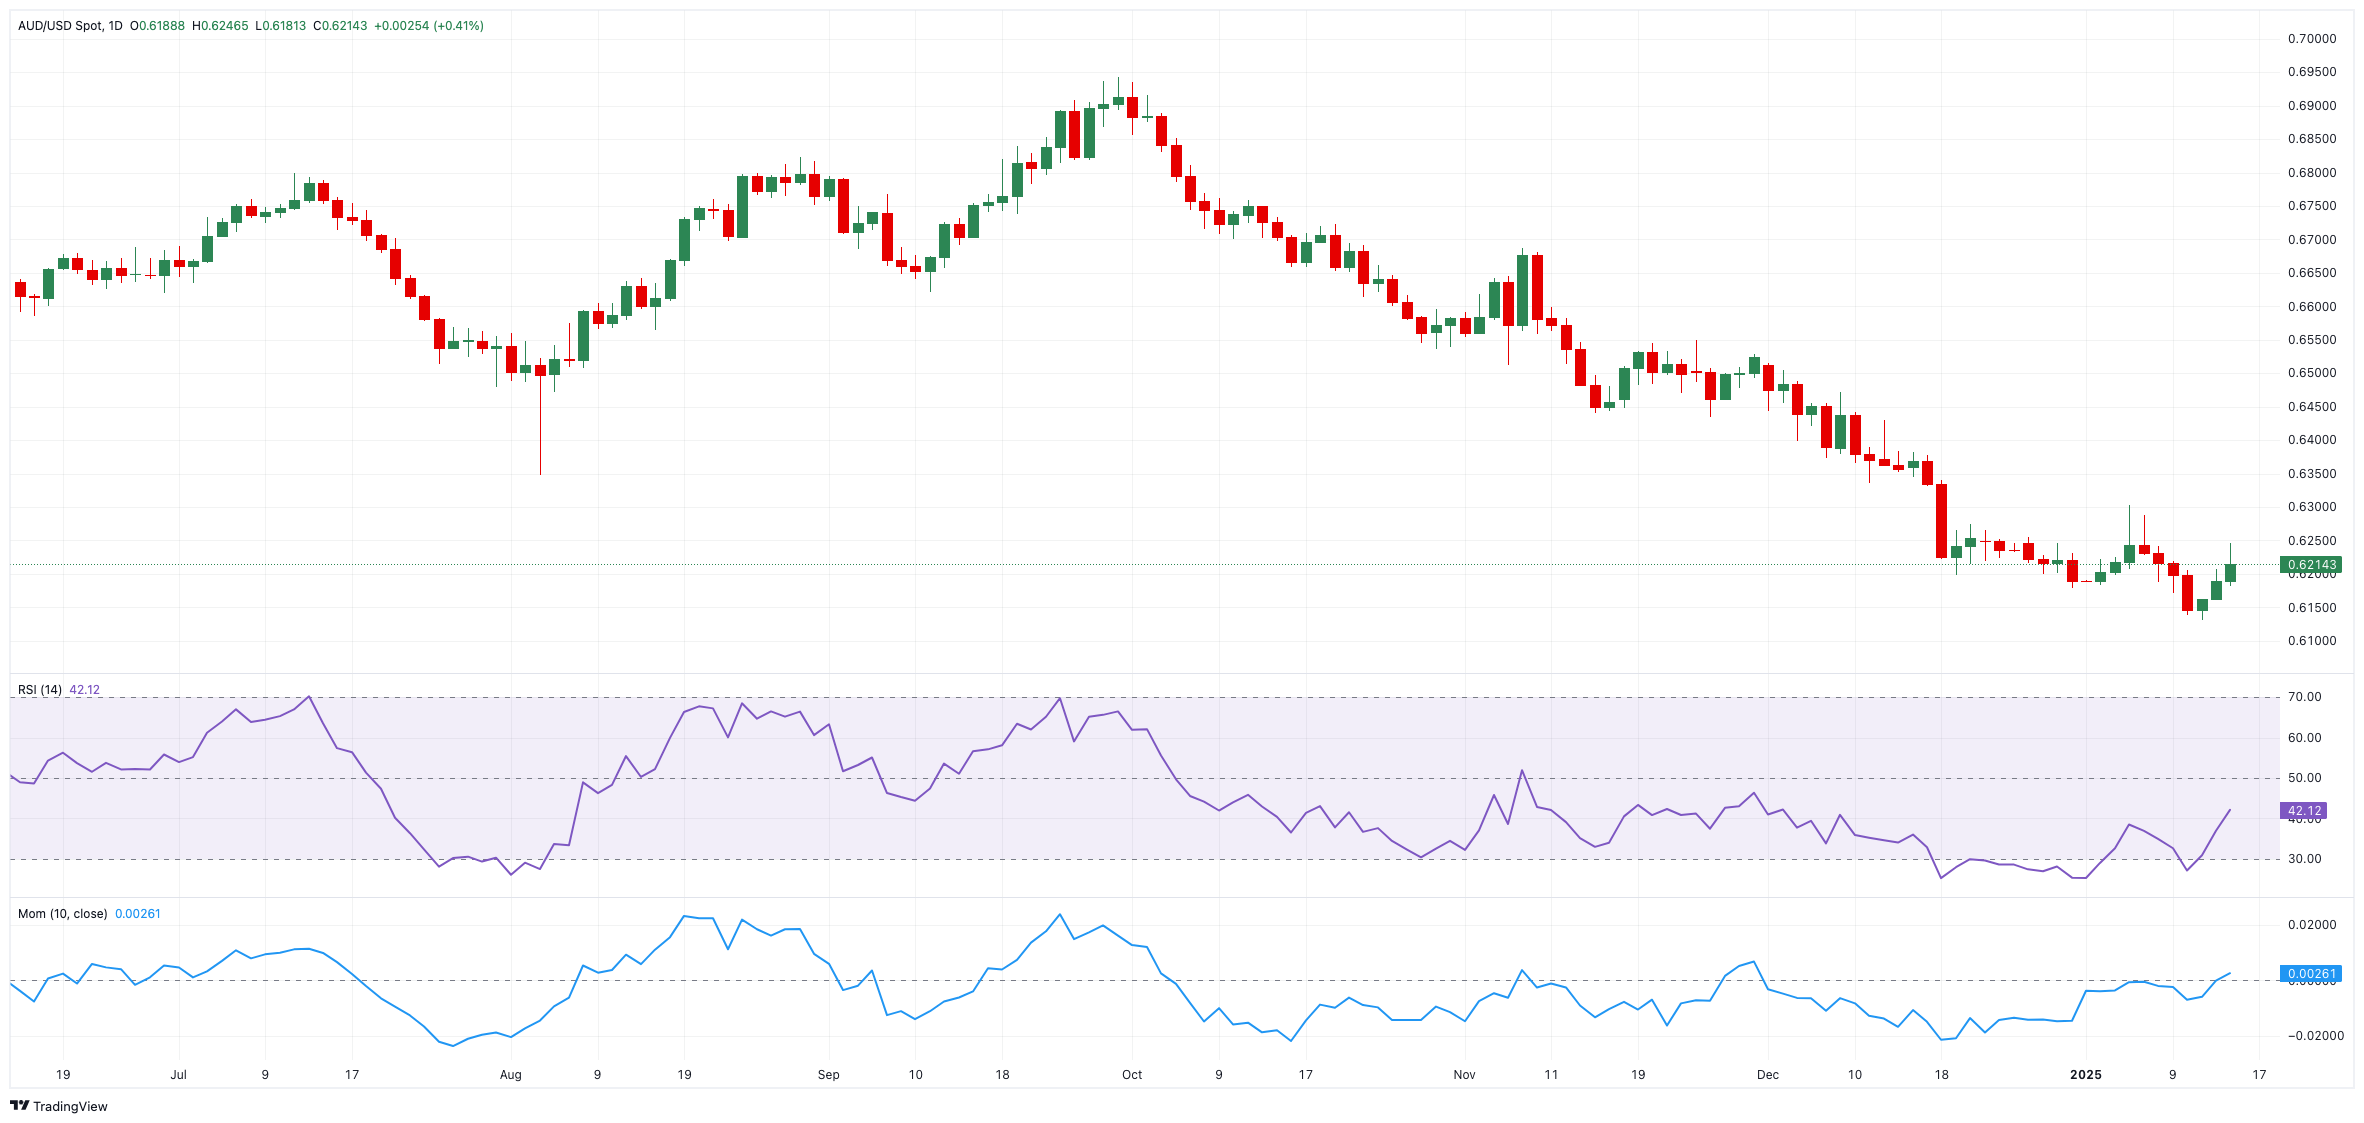Click the Dec label on the date axis
This screenshot has width=2364, height=1123.
(x=1768, y=1075)
